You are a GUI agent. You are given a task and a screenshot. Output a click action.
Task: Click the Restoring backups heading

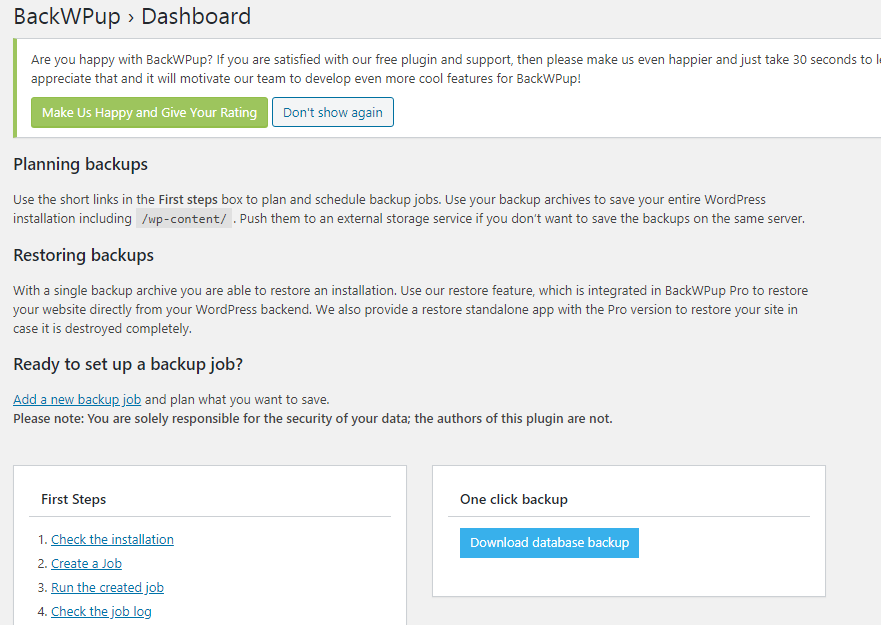83,256
